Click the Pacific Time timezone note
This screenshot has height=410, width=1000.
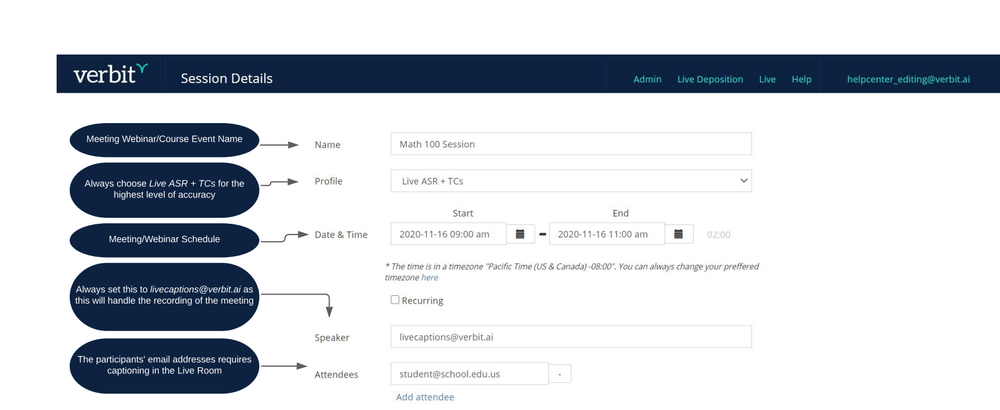click(x=571, y=272)
